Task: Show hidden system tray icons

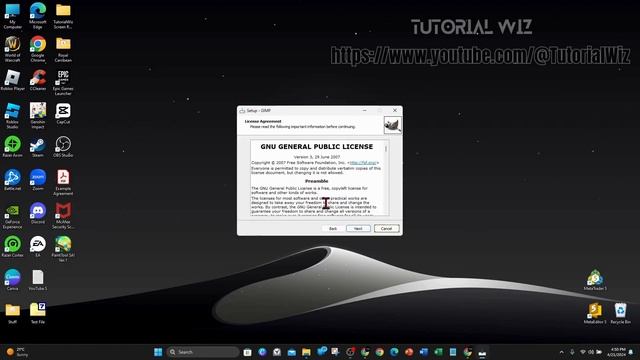Action: 562,352
